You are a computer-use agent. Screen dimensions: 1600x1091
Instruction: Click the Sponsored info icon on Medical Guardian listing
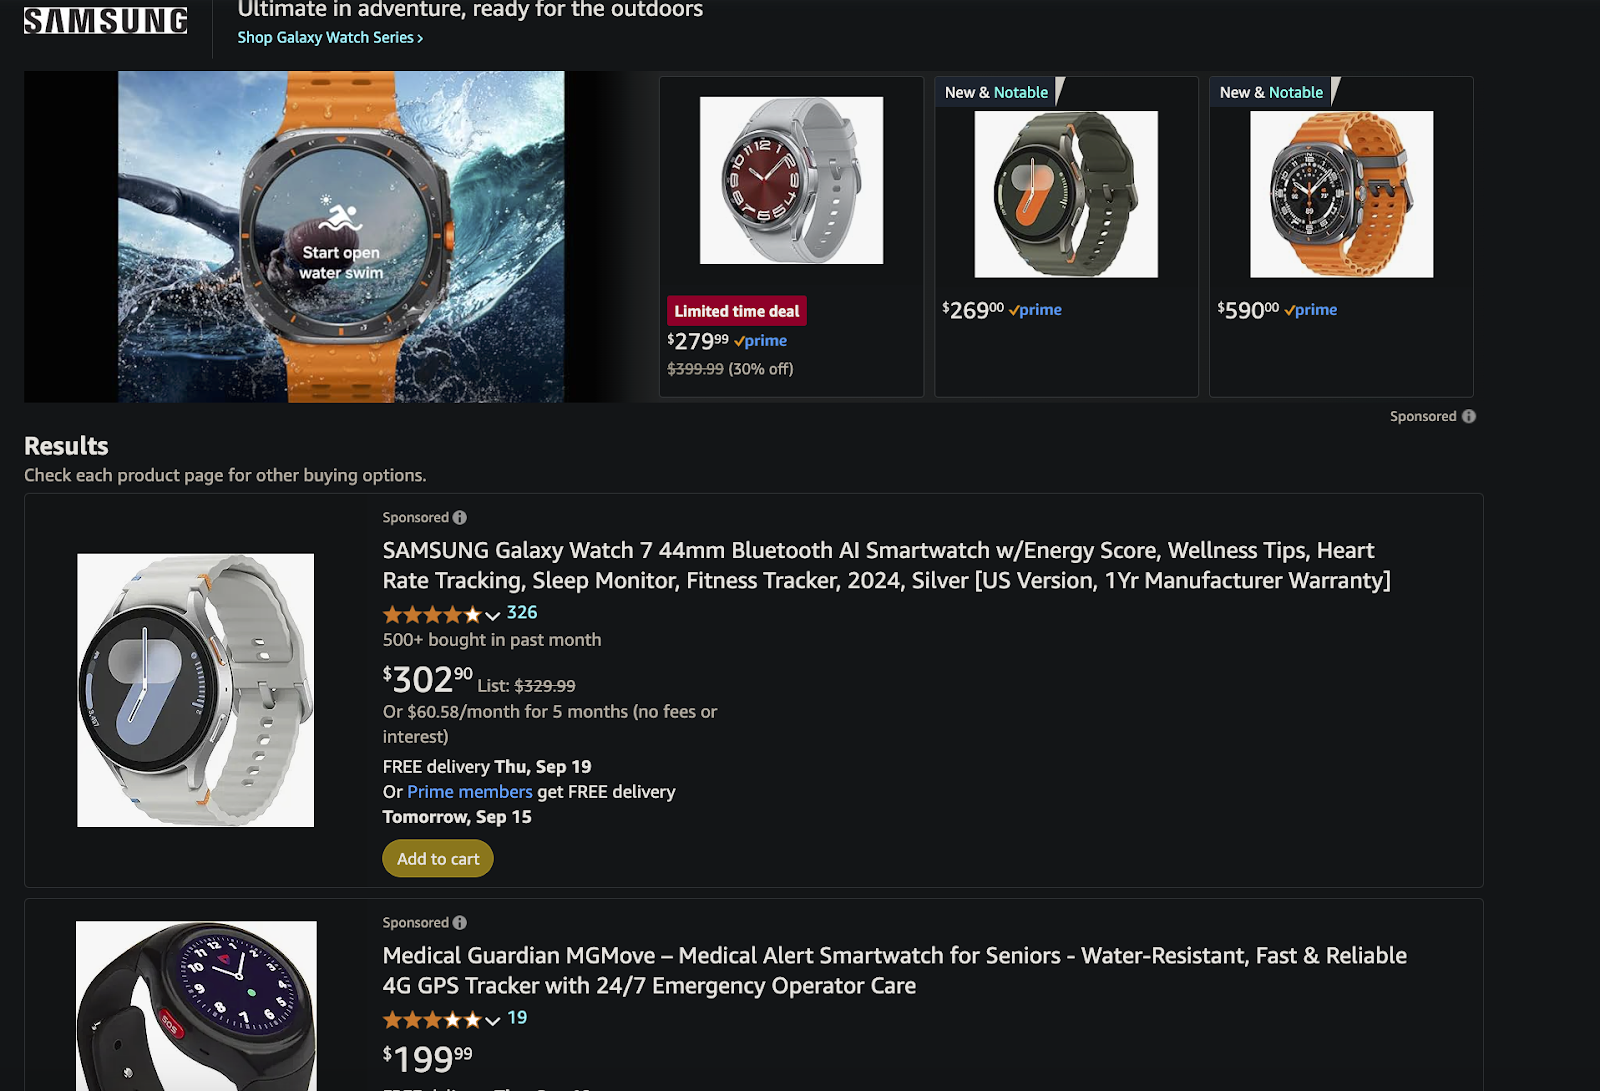tap(459, 922)
